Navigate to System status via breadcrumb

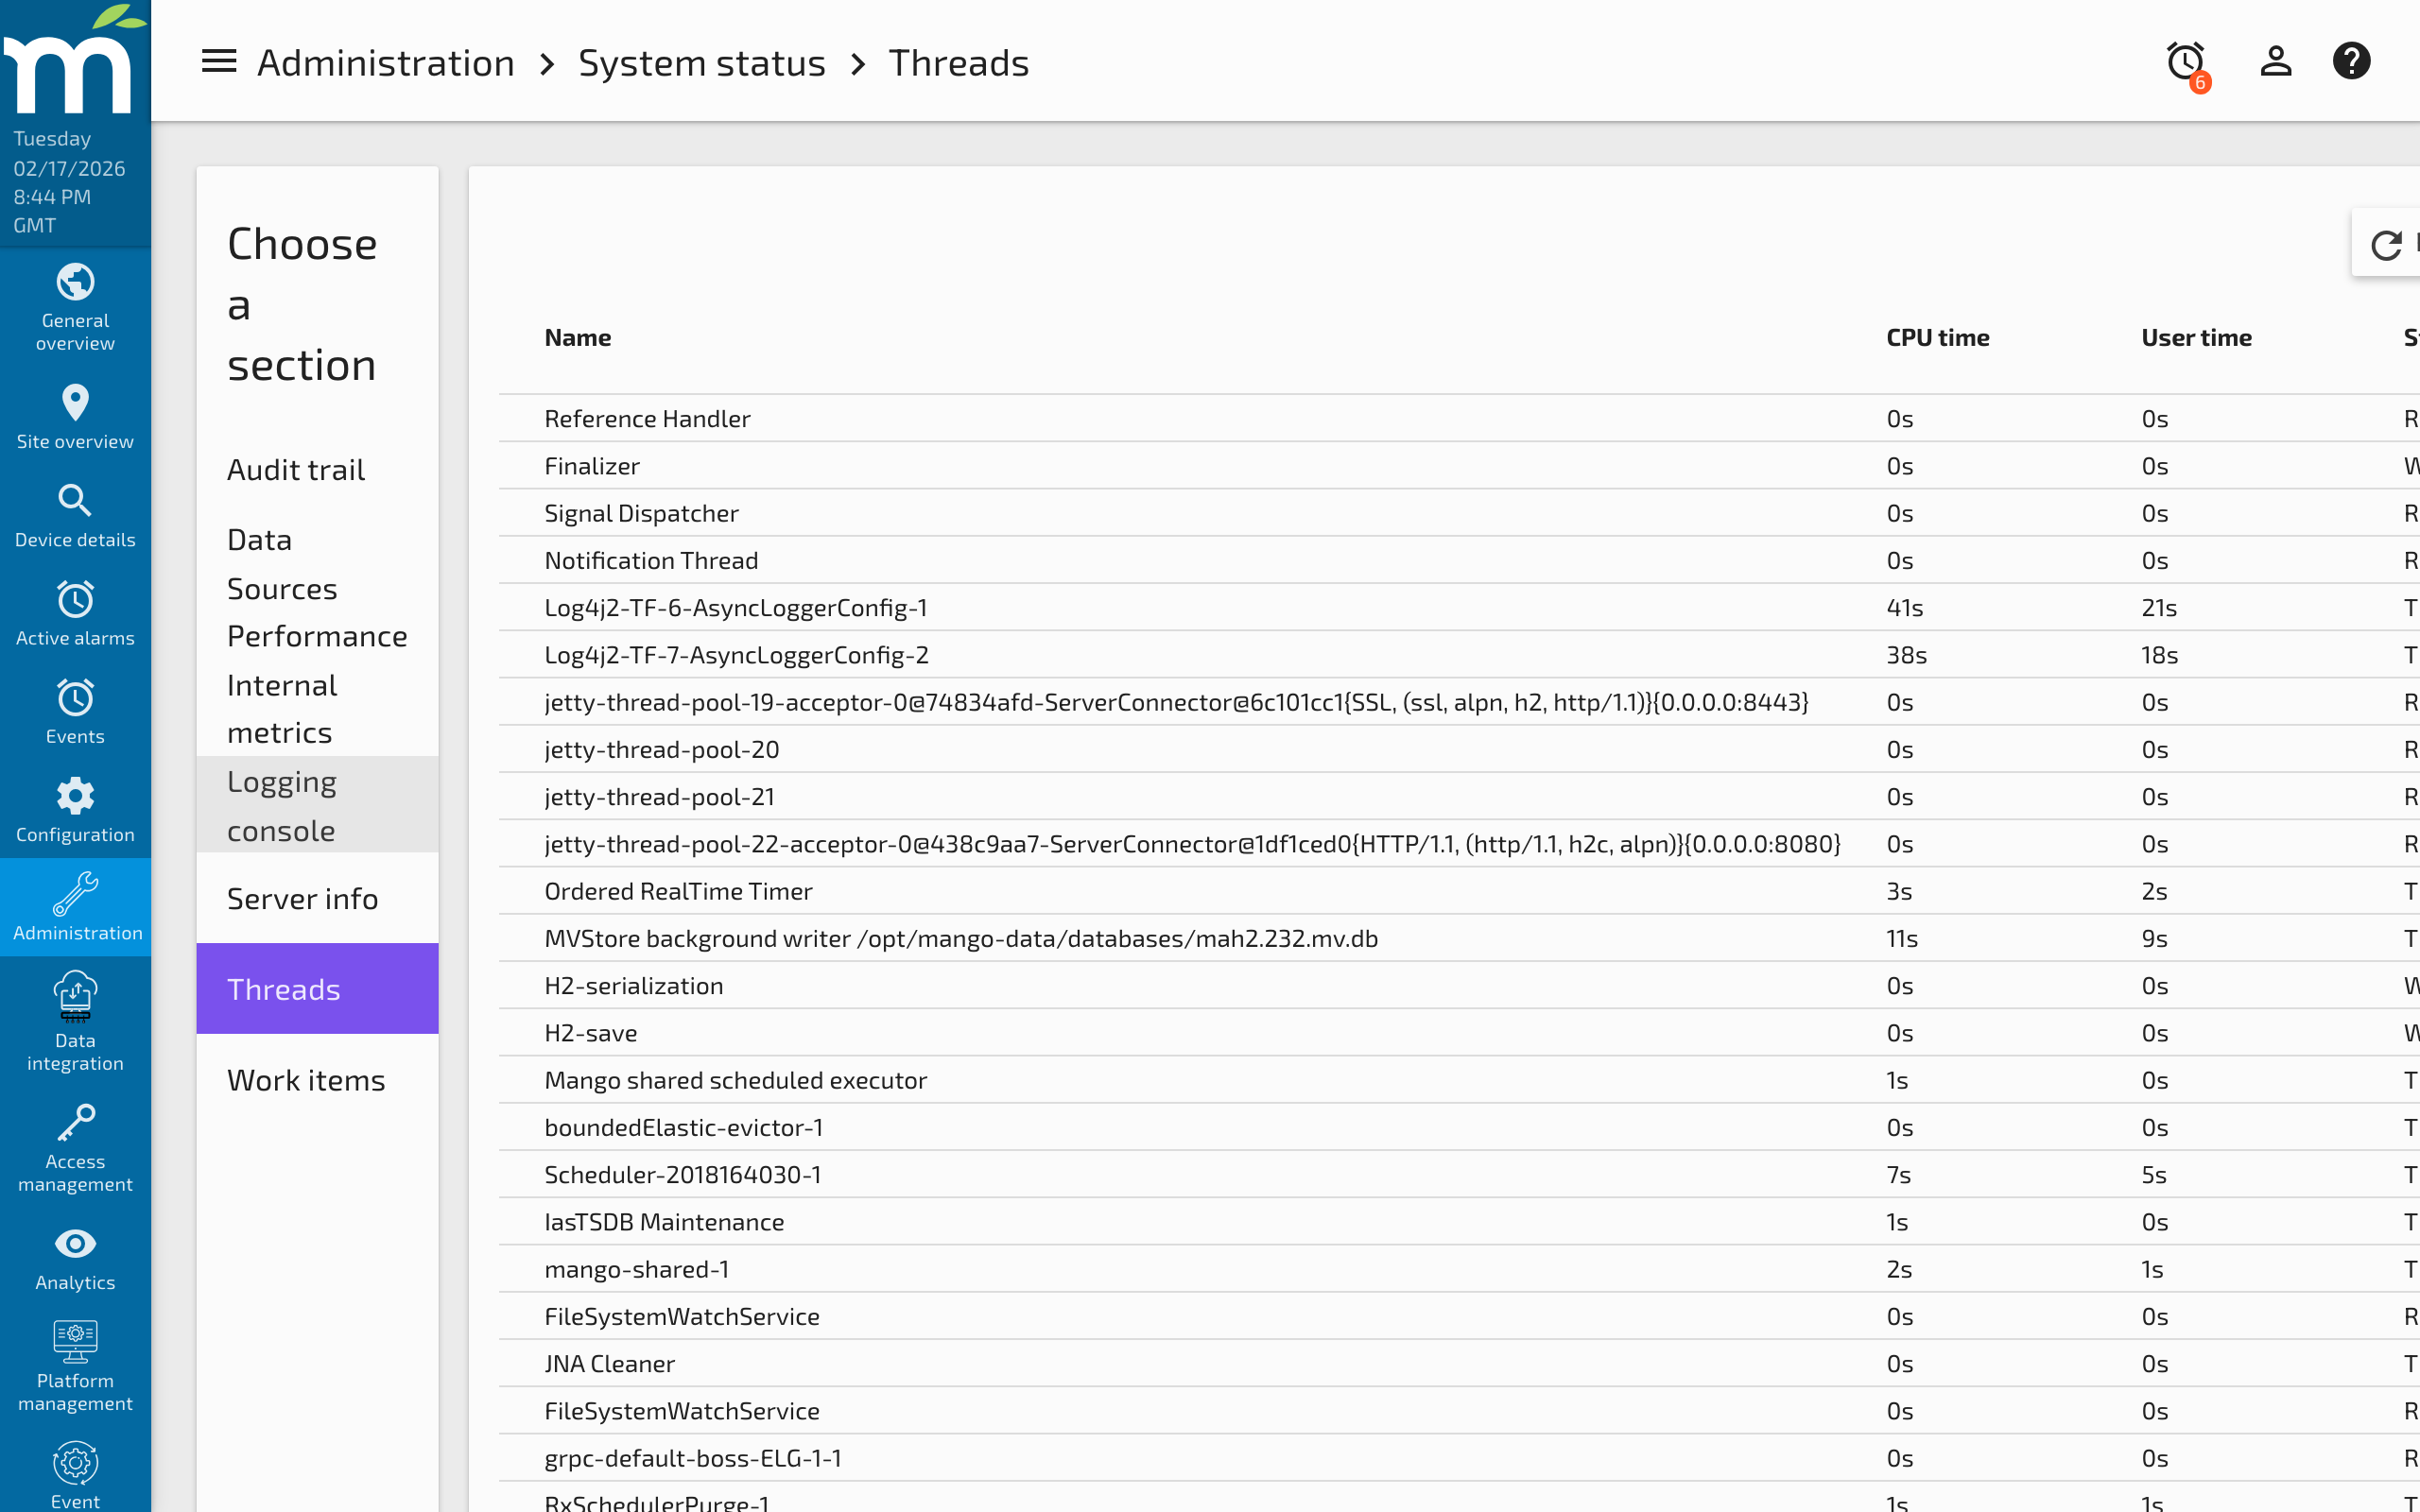coord(702,61)
